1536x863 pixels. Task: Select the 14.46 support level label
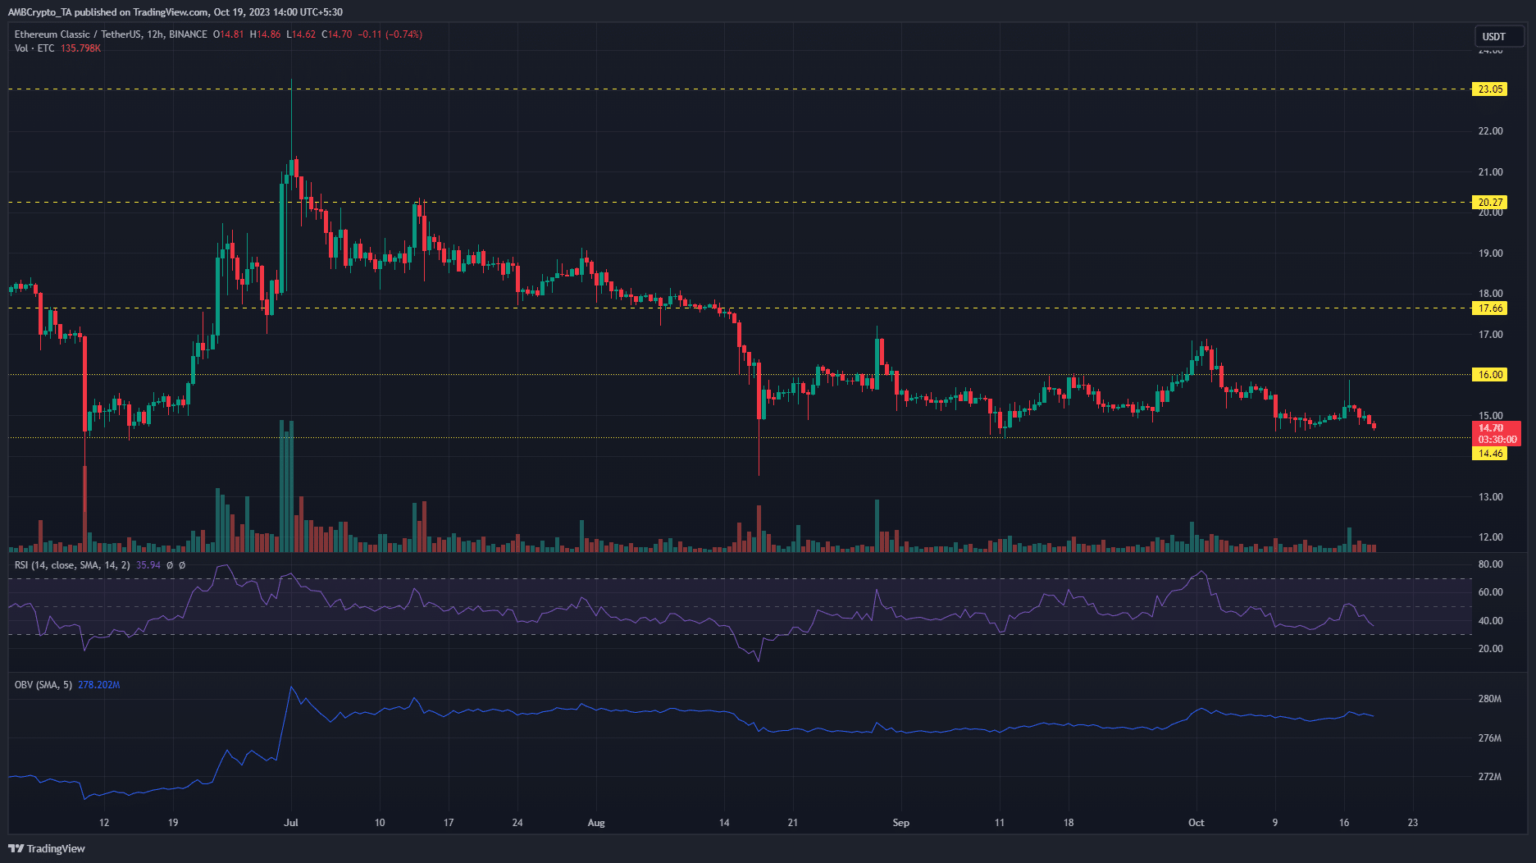[1490, 453]
